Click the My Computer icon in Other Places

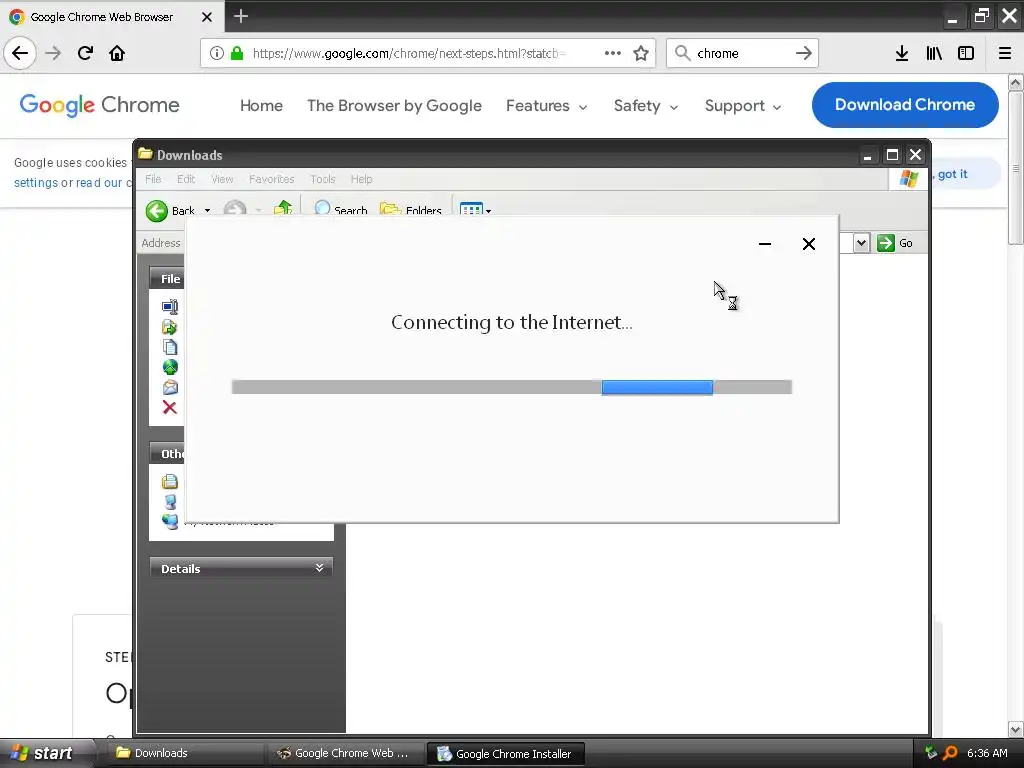pos(170,502)
